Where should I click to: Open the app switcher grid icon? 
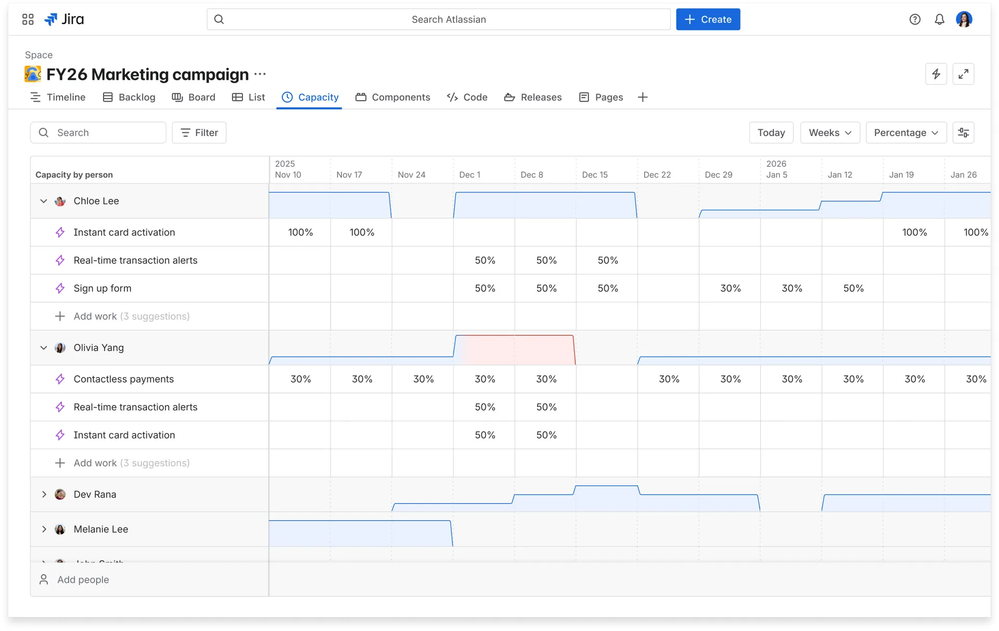coord(28,19)
